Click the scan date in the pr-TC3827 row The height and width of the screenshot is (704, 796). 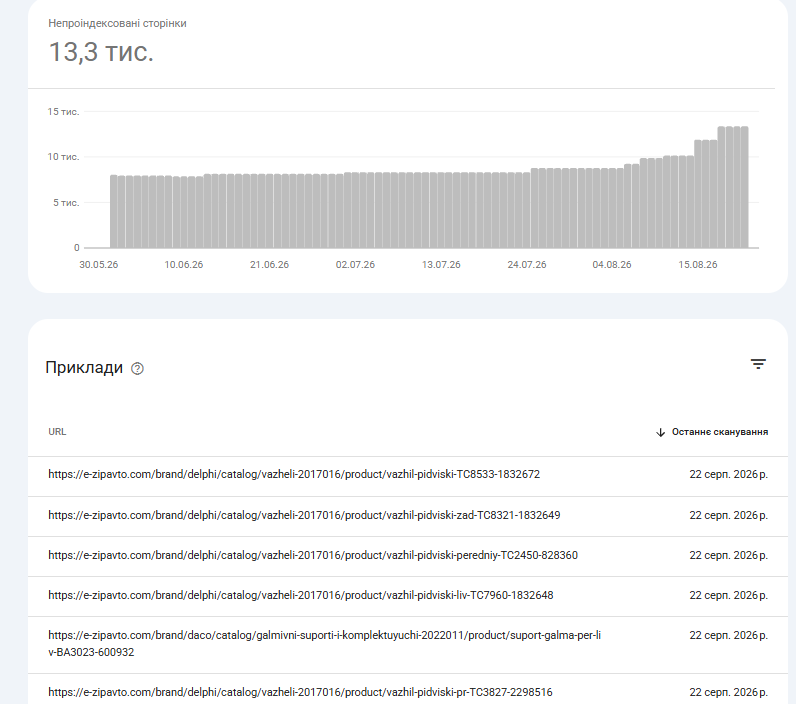coord(728,692)
